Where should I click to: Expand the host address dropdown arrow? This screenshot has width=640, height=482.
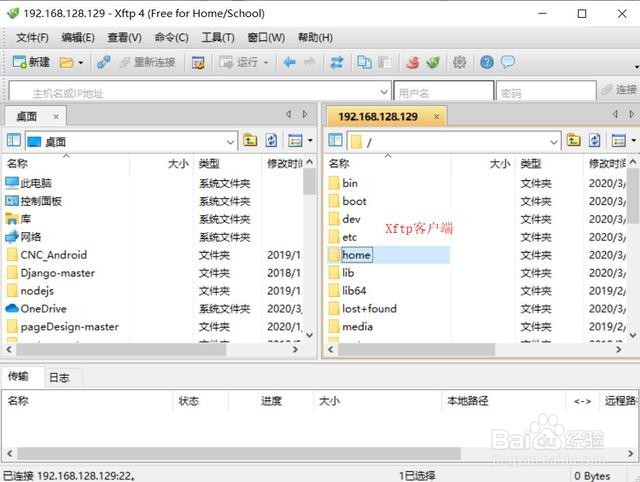(384, 92)
